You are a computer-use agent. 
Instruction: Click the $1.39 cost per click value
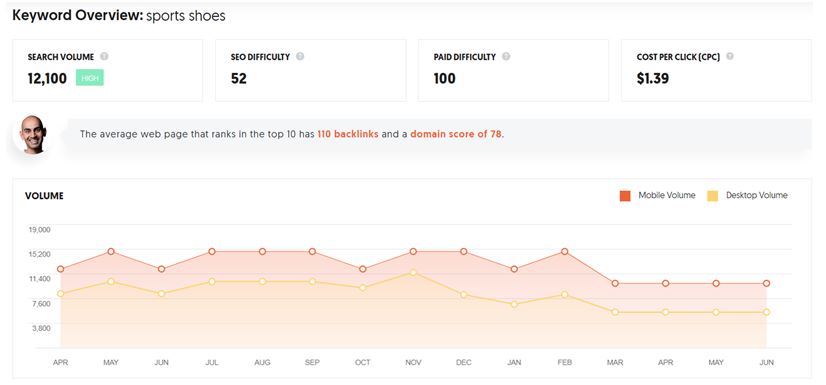coord(653,78)
